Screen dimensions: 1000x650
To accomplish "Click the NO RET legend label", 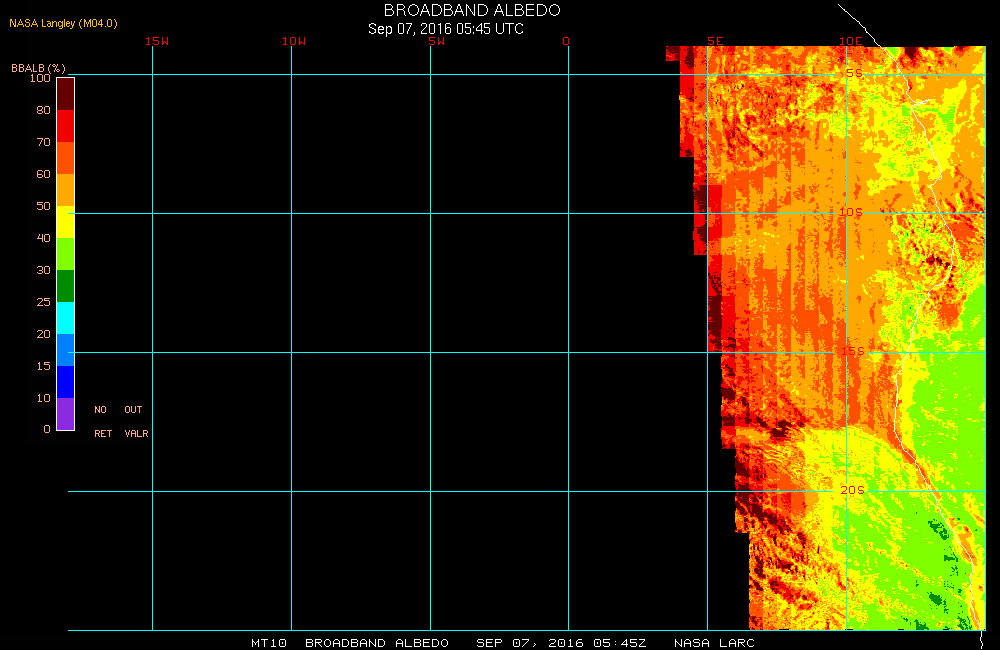I will click(x=102, y=422).
